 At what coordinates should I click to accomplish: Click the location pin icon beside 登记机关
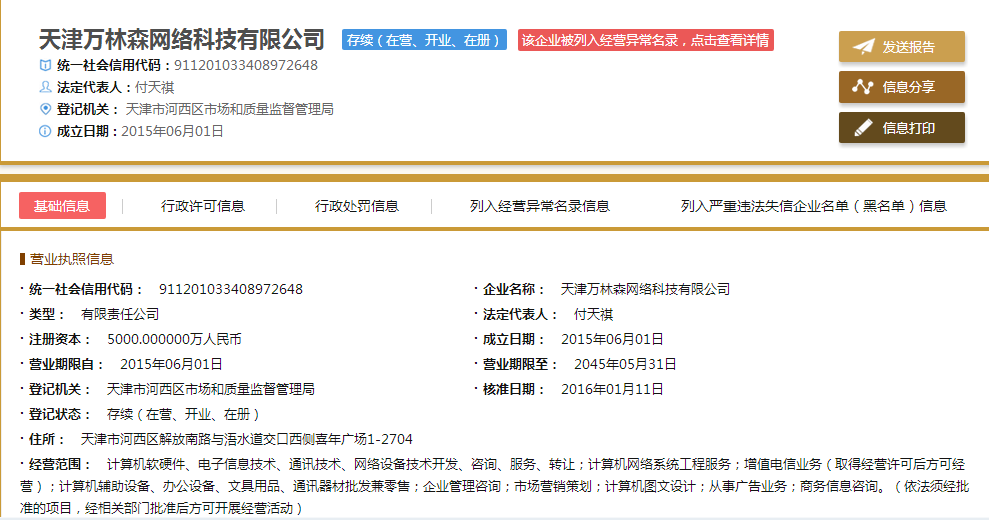click(44, 109)
